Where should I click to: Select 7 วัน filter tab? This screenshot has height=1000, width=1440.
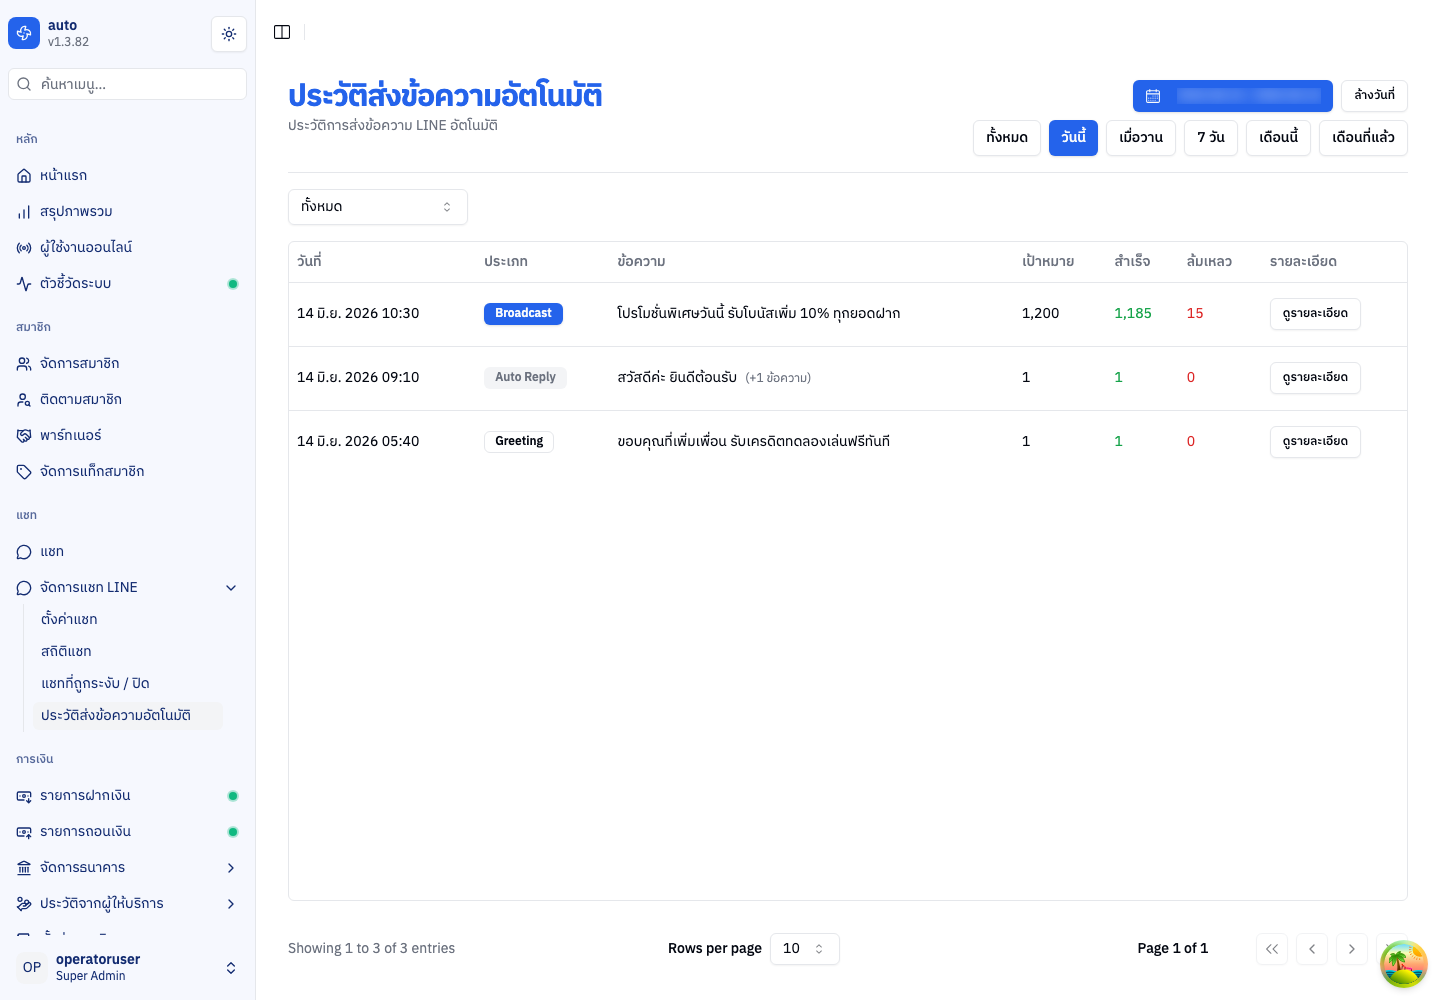point(1211,138)
